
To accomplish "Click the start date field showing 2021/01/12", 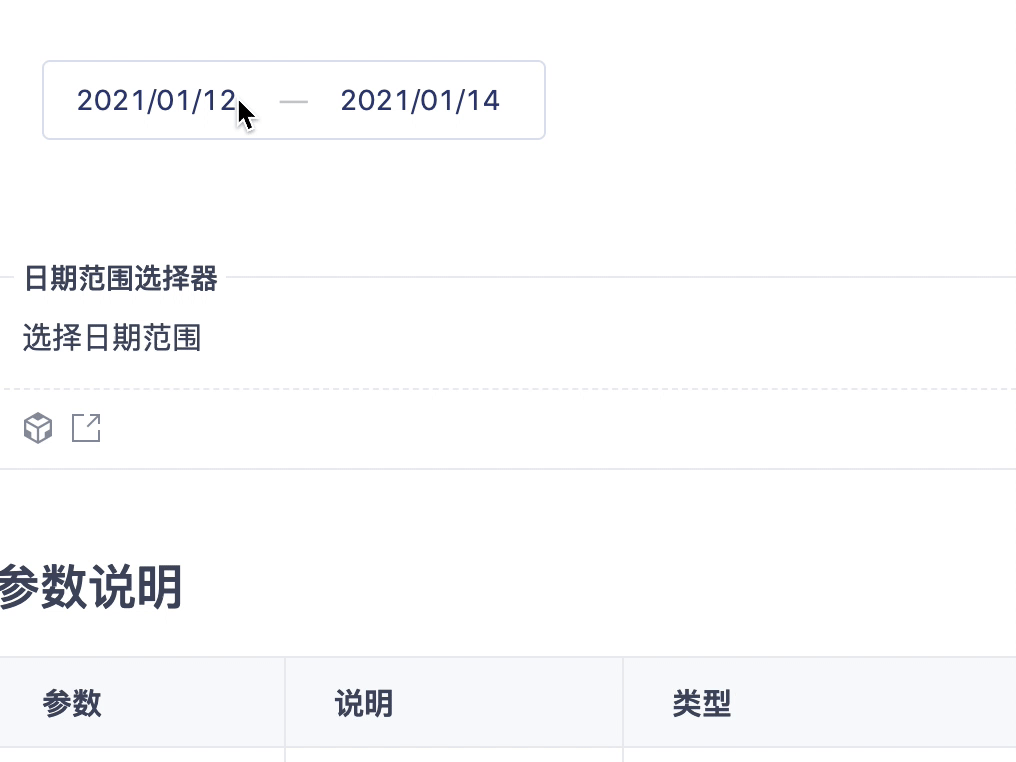I will 156,100.
